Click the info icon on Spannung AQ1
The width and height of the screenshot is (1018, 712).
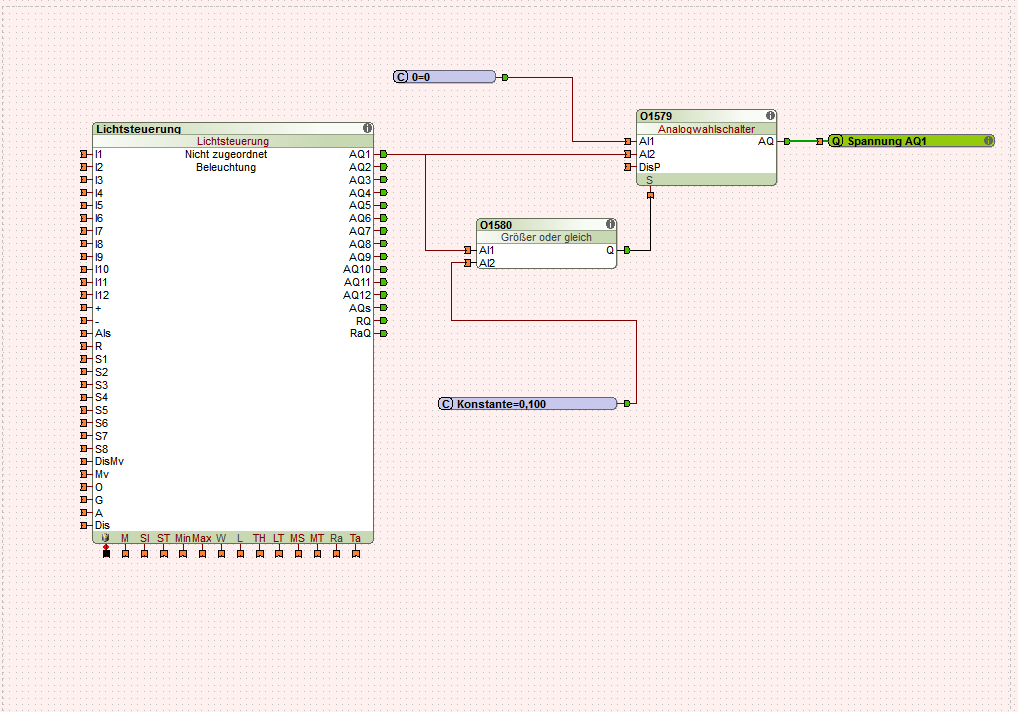(x=988, y=141)
